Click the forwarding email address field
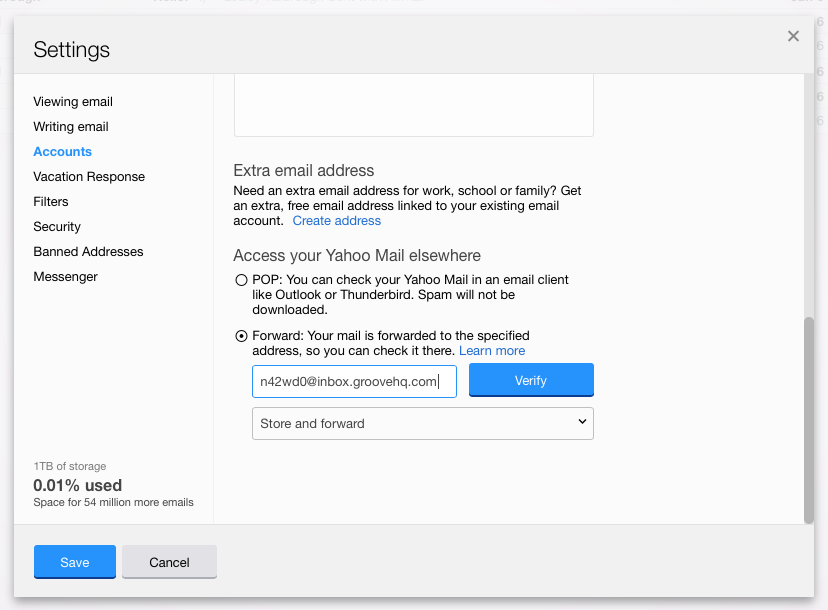The height and width of the screenshot is (610, 828). pos(354,381)
